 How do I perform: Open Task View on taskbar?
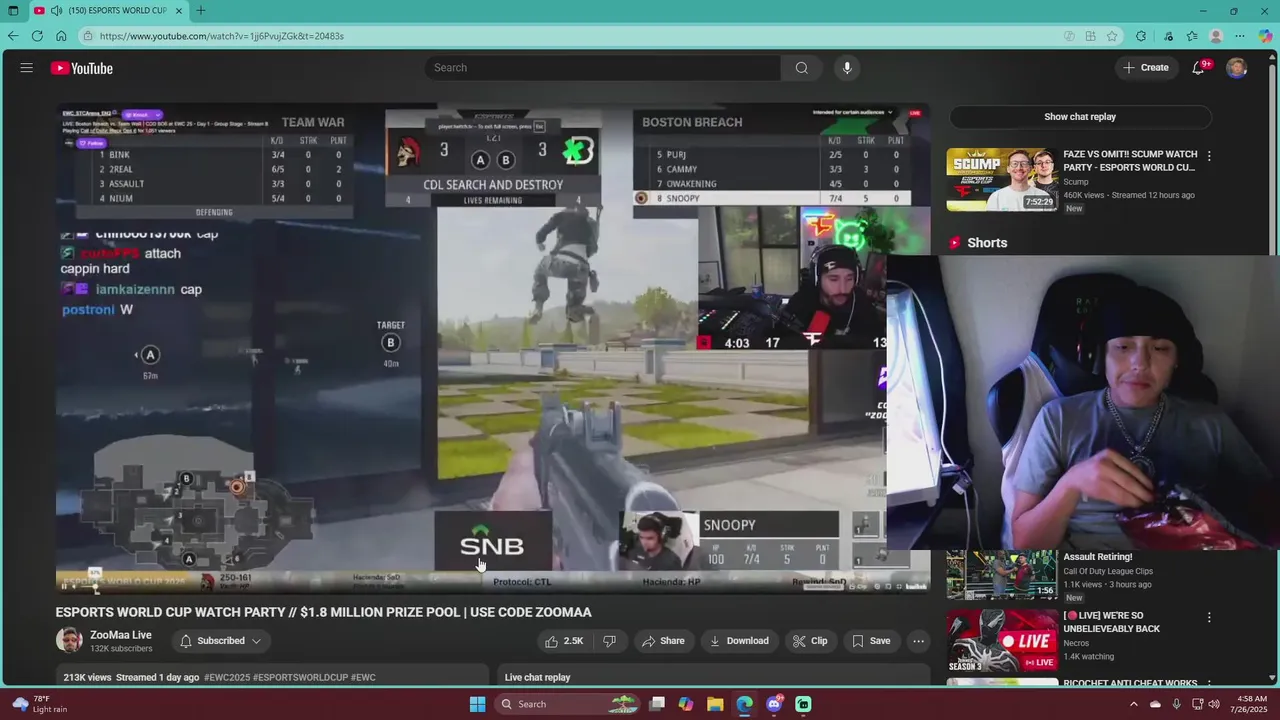pyautogui.click(x=657, y=704)
